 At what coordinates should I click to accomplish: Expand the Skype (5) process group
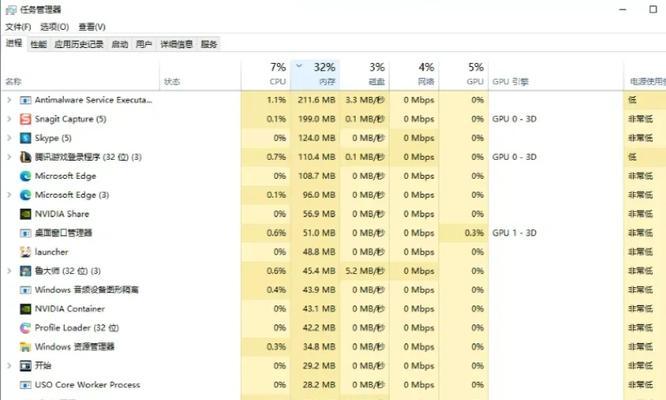point(9,138)
